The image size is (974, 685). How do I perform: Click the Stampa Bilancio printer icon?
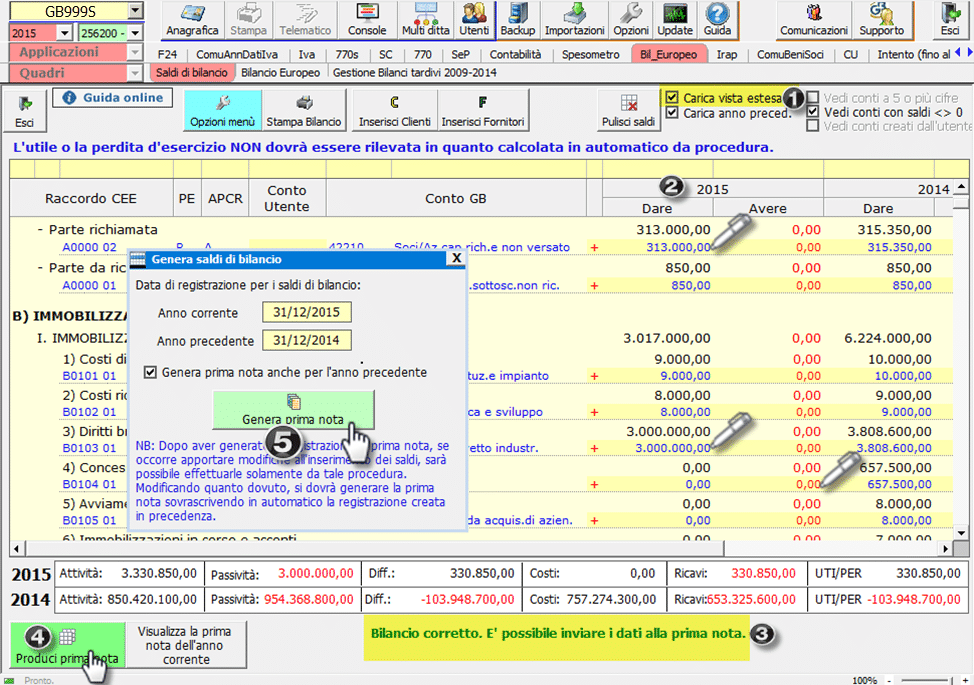coord(303,110)
